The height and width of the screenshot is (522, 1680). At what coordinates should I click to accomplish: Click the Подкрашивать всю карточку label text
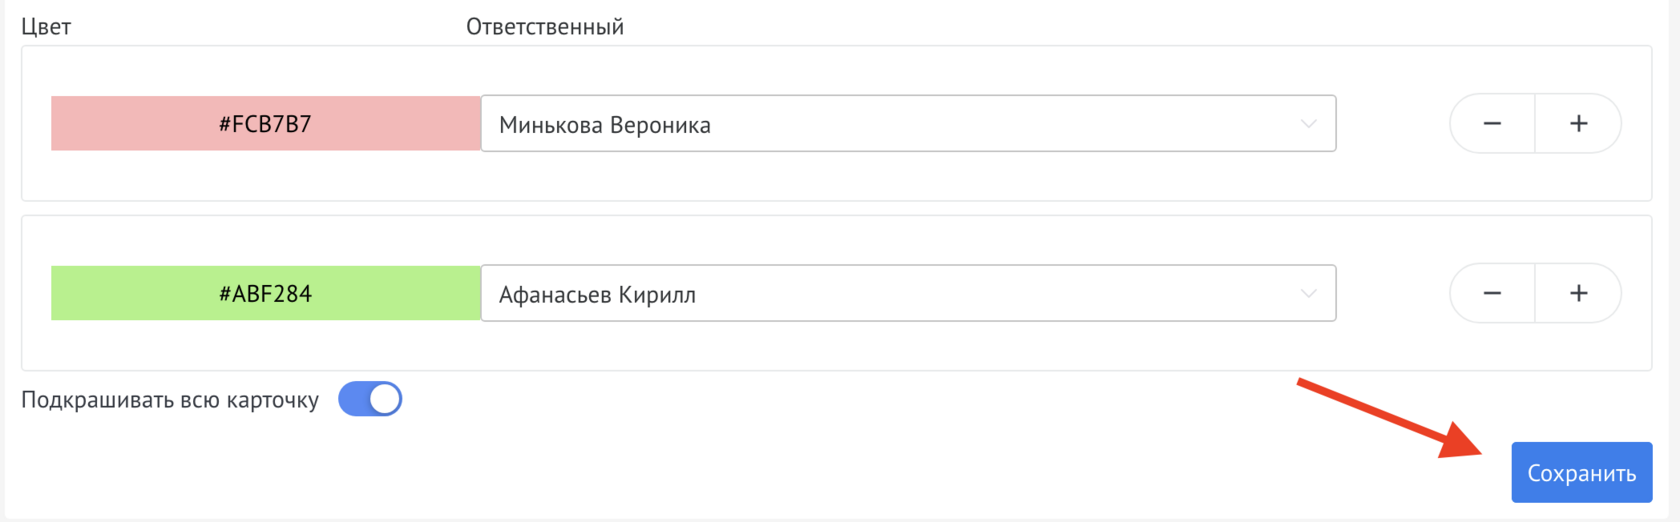coord(170,400)
